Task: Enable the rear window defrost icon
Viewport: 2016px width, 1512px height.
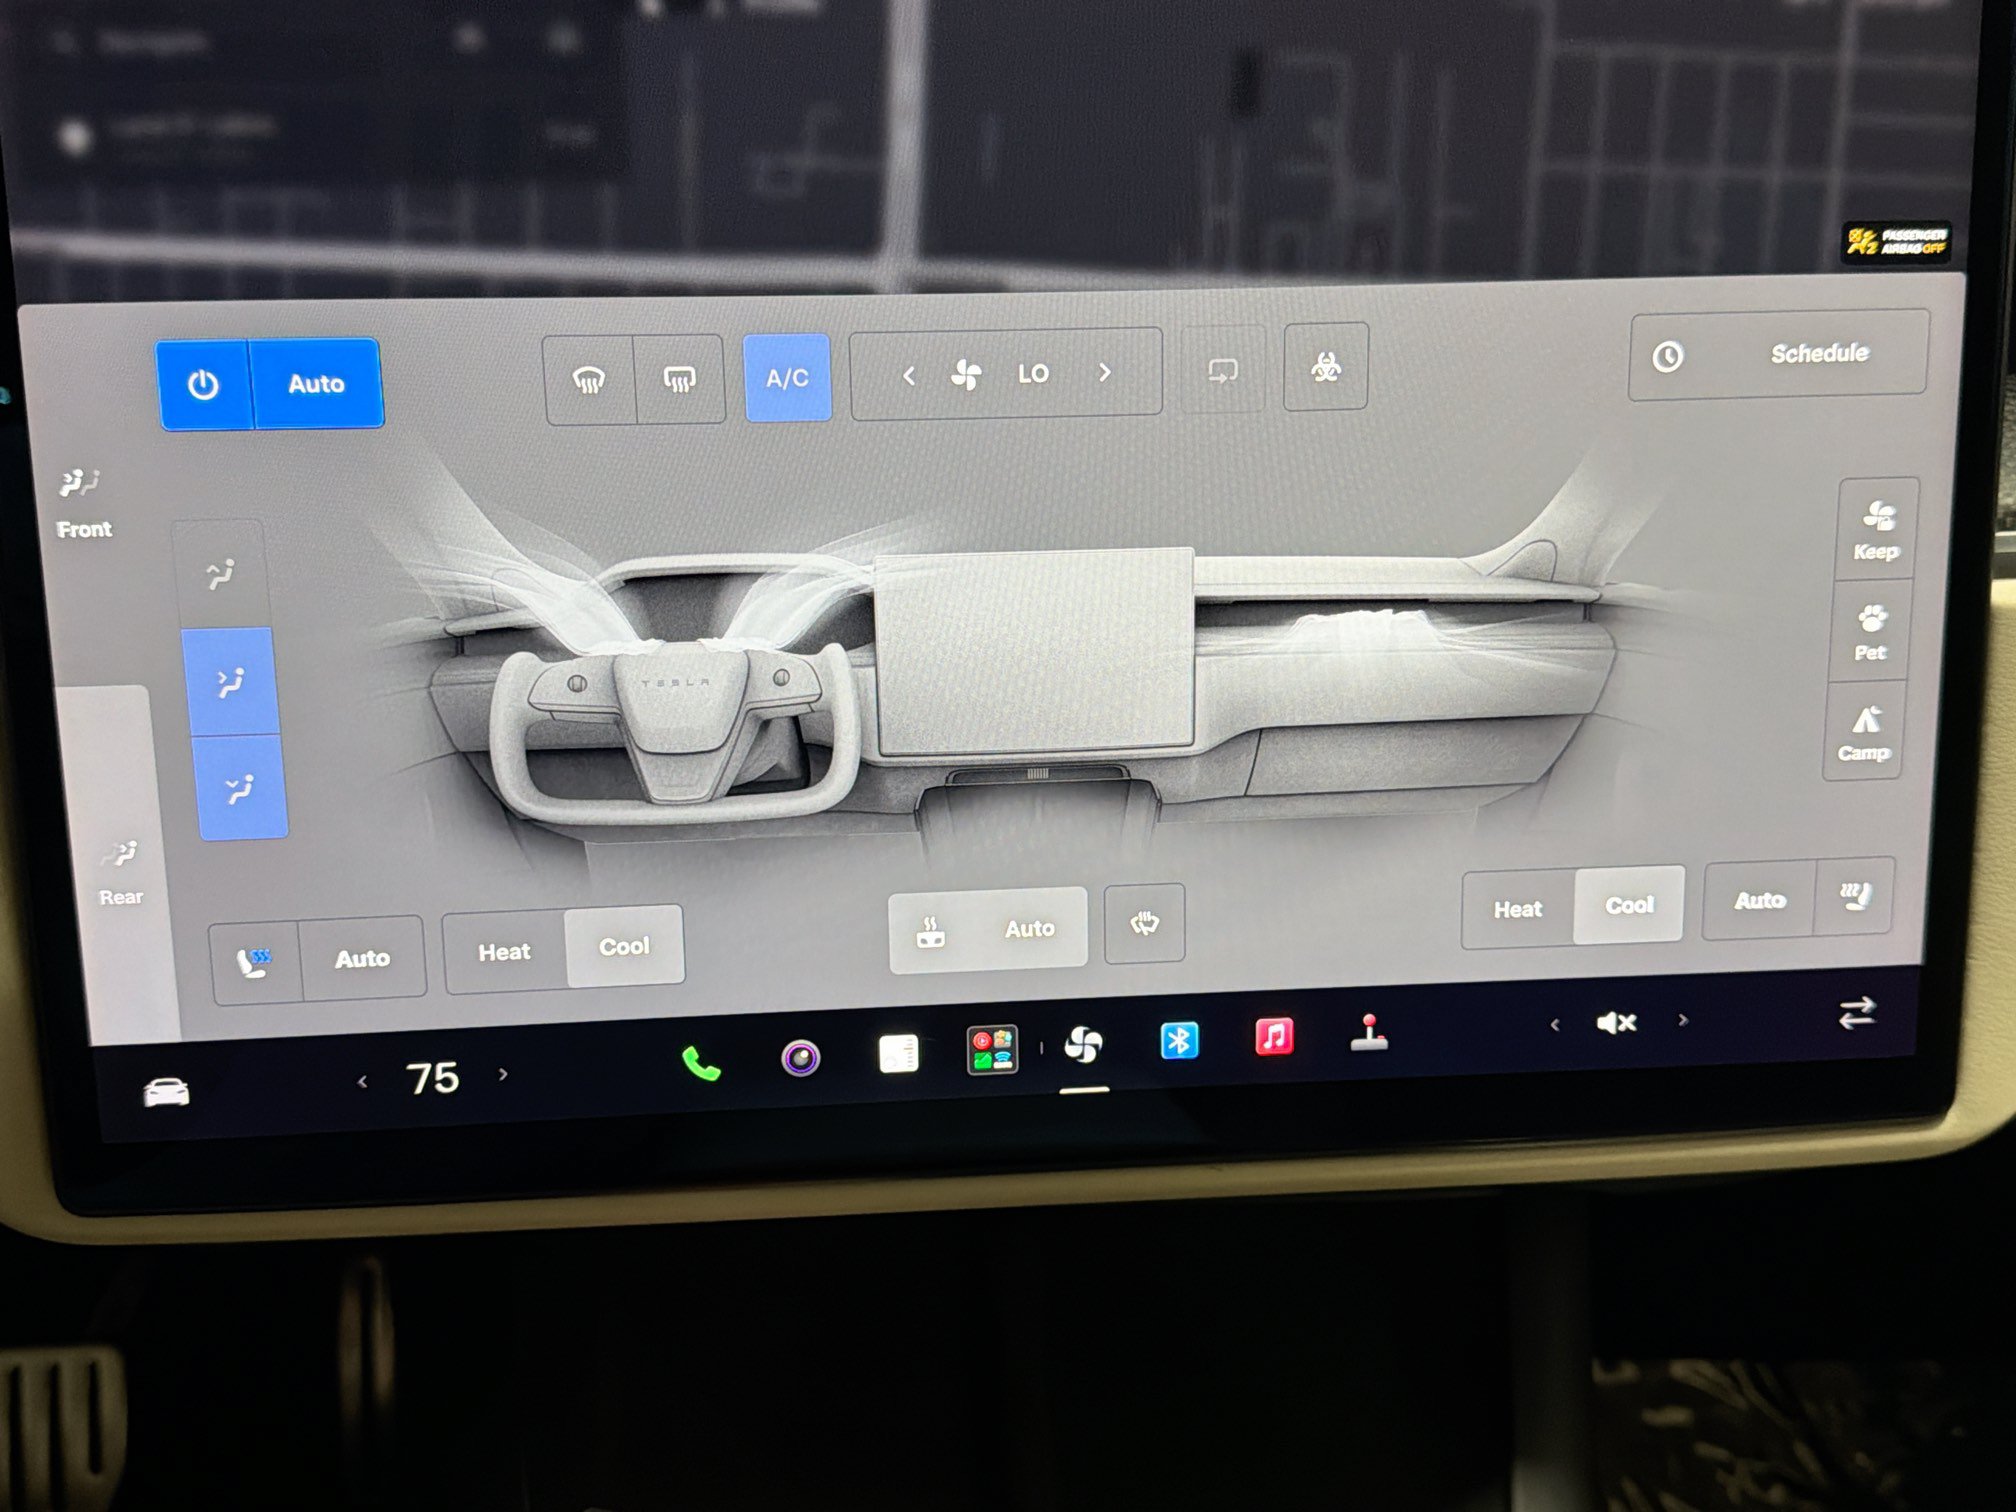Action: [x=680, y=379]
